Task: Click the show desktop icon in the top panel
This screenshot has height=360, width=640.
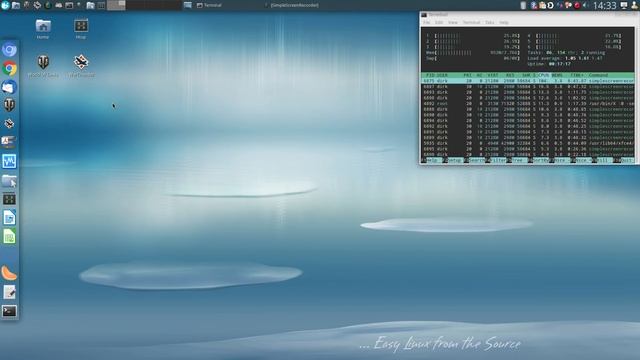Action: [187, 5]
